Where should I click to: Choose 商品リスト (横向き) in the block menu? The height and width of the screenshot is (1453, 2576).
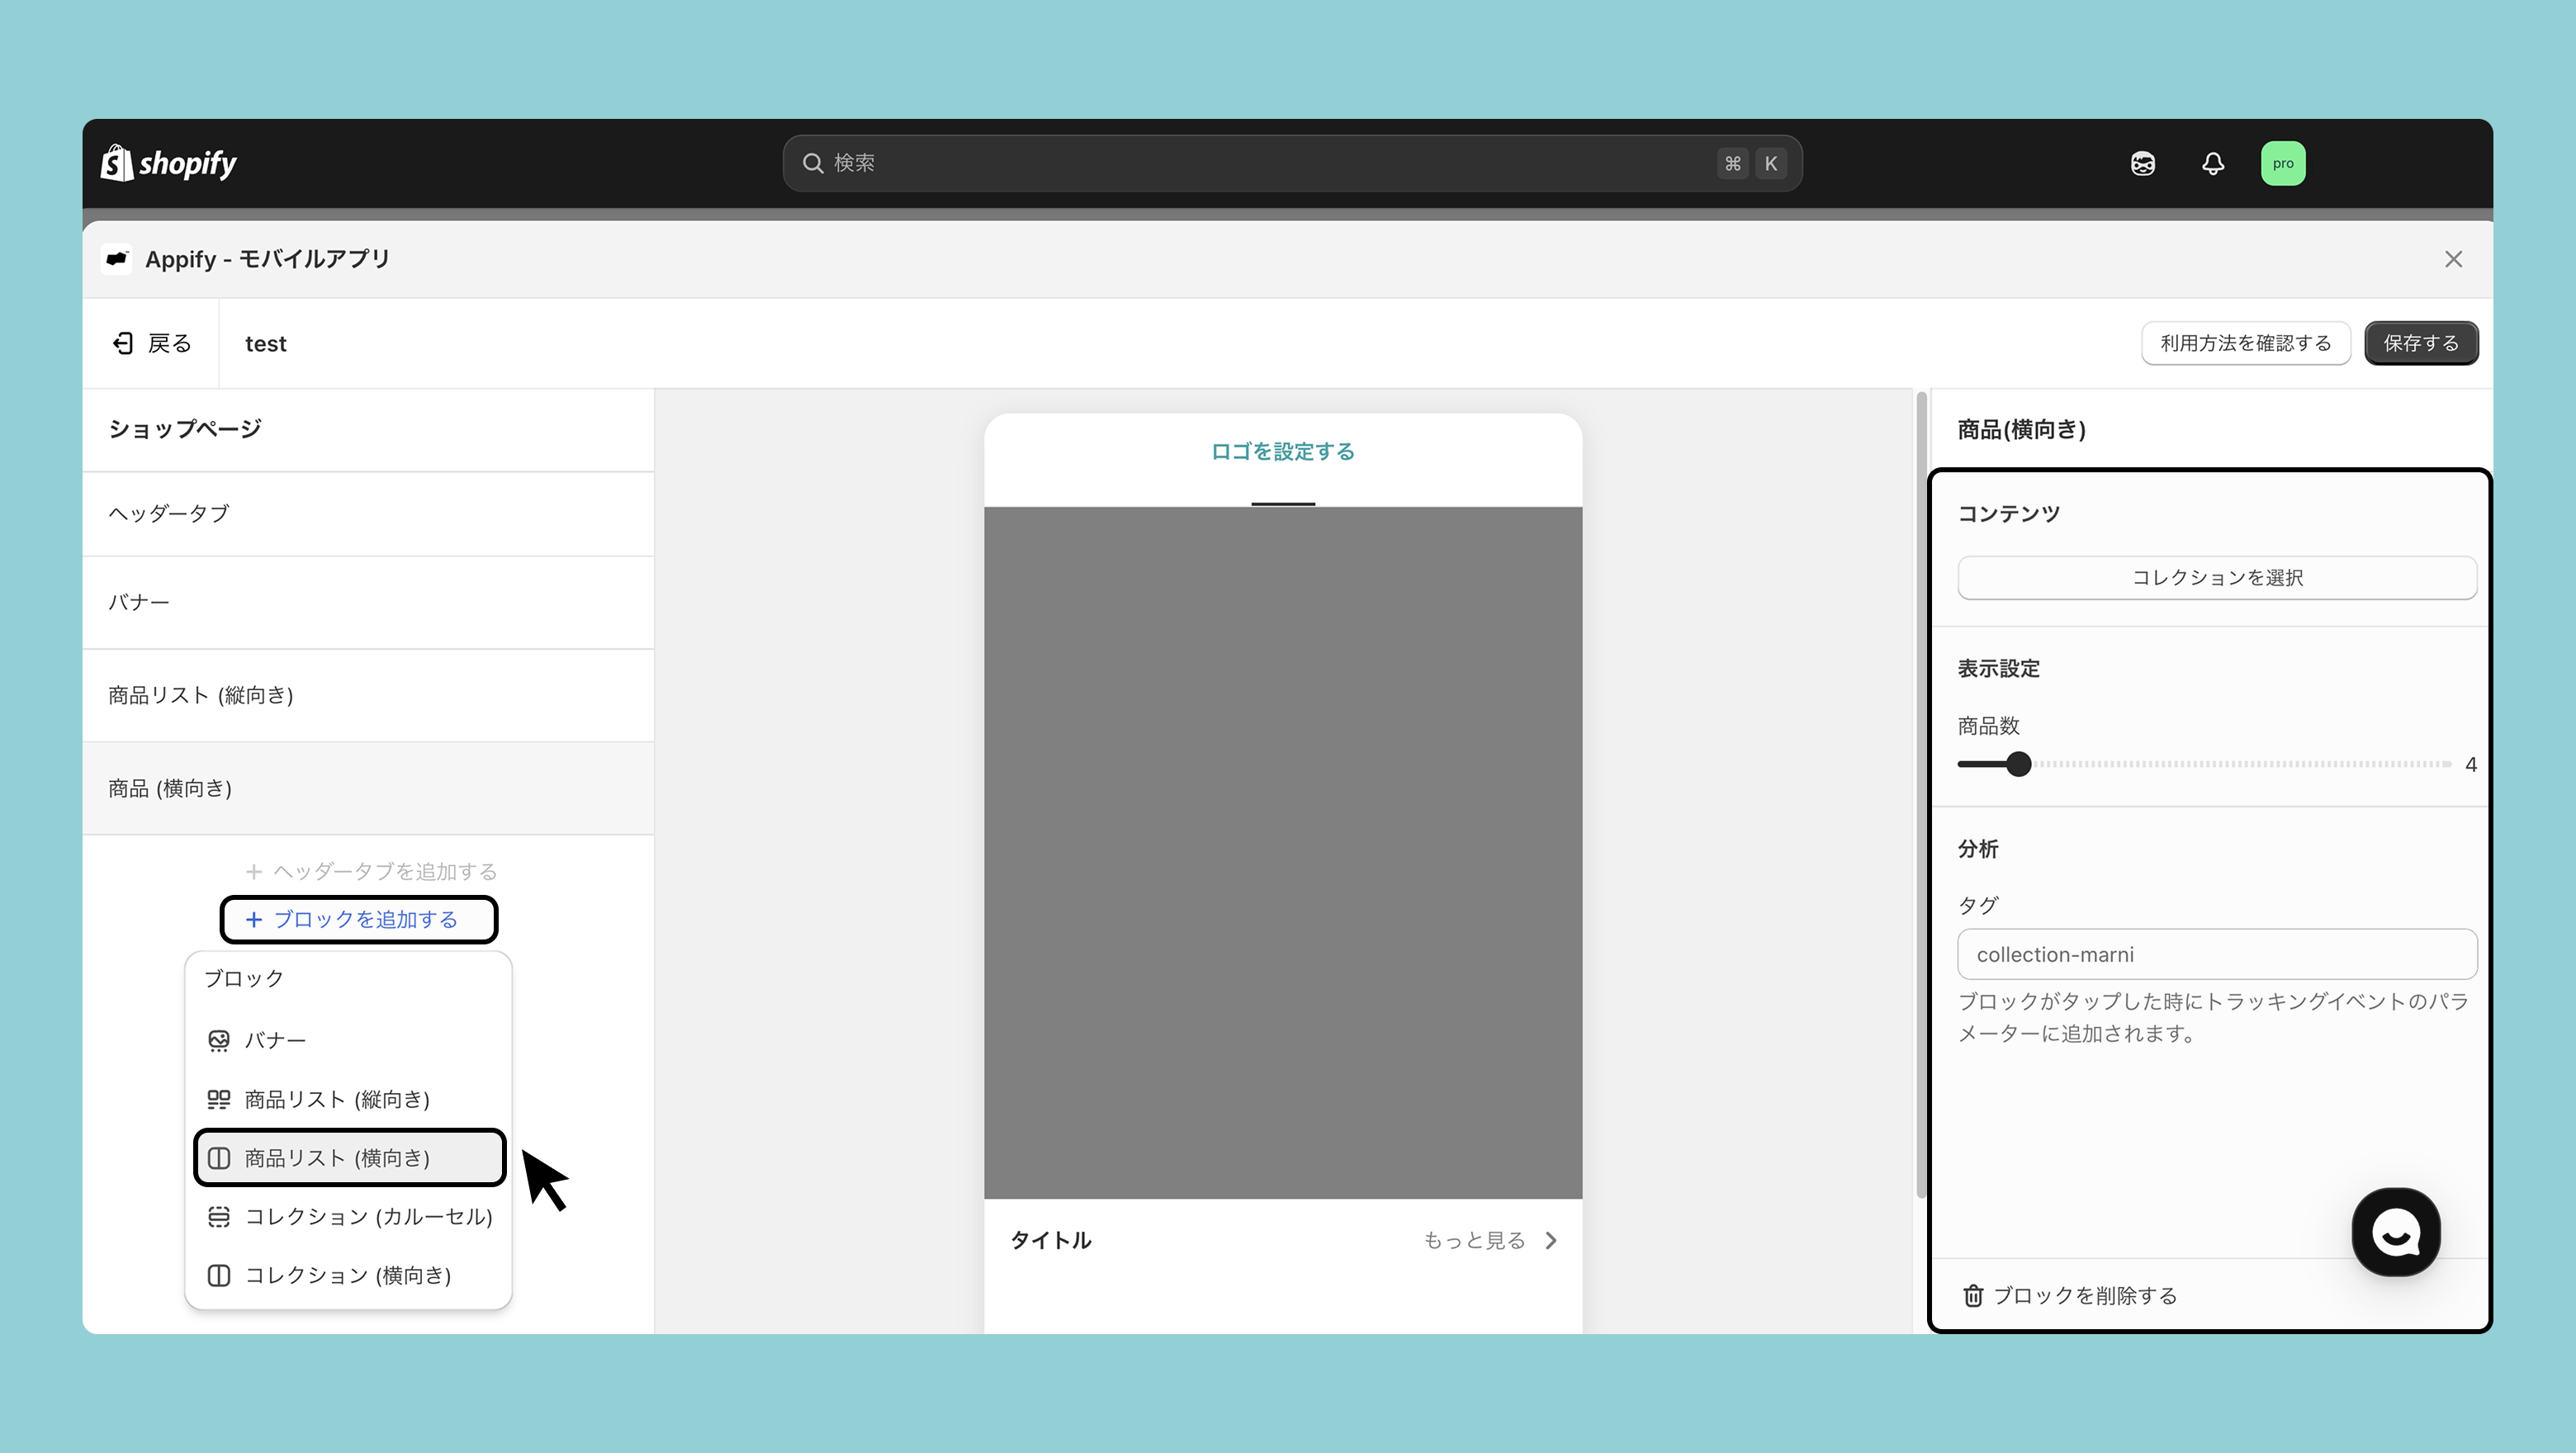click(349, 1158)
